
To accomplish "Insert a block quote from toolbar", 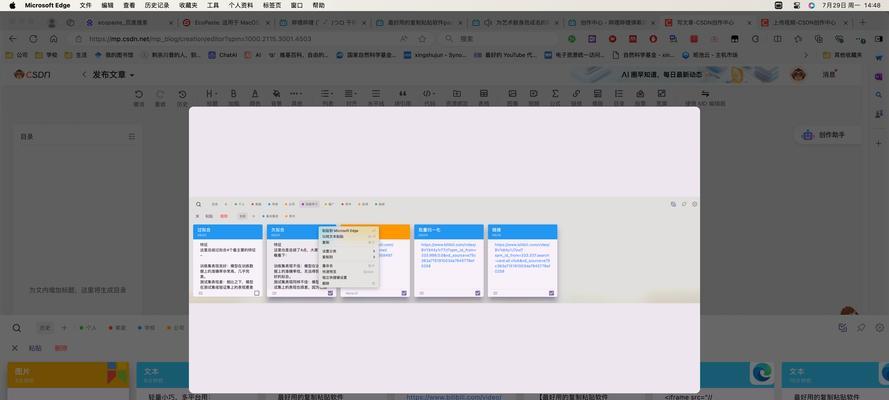I will click(403, 97).
